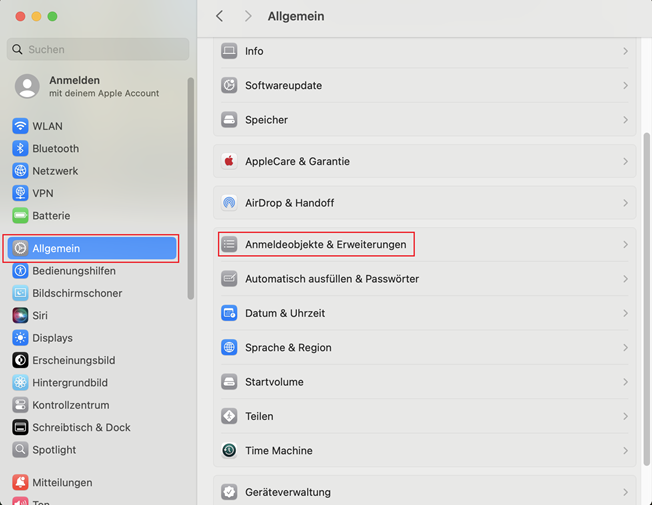Open AirDrop & Handoff via chevron
652x505 pixels.
tap(625, 203)
